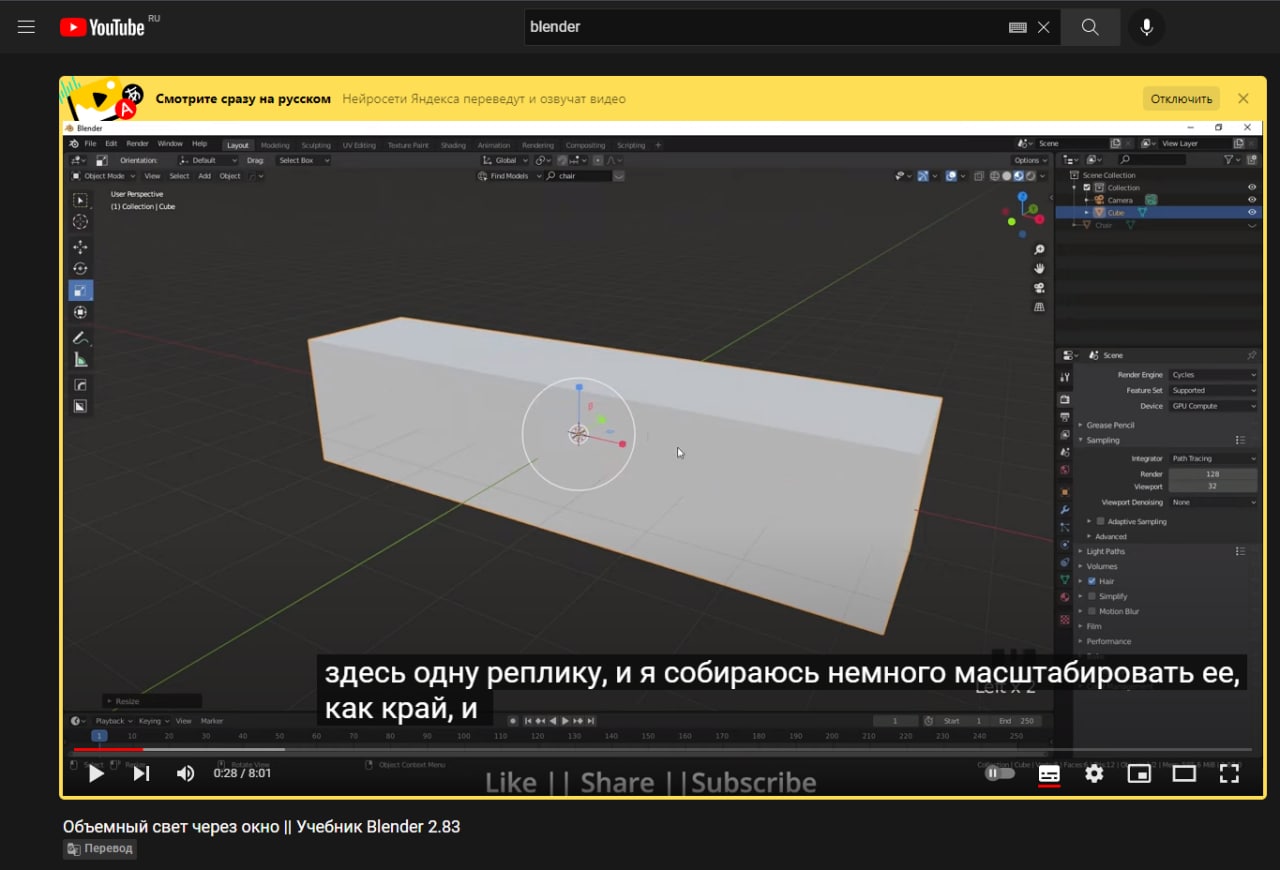Enable the Simplify checkbox

coord(1092,596)
